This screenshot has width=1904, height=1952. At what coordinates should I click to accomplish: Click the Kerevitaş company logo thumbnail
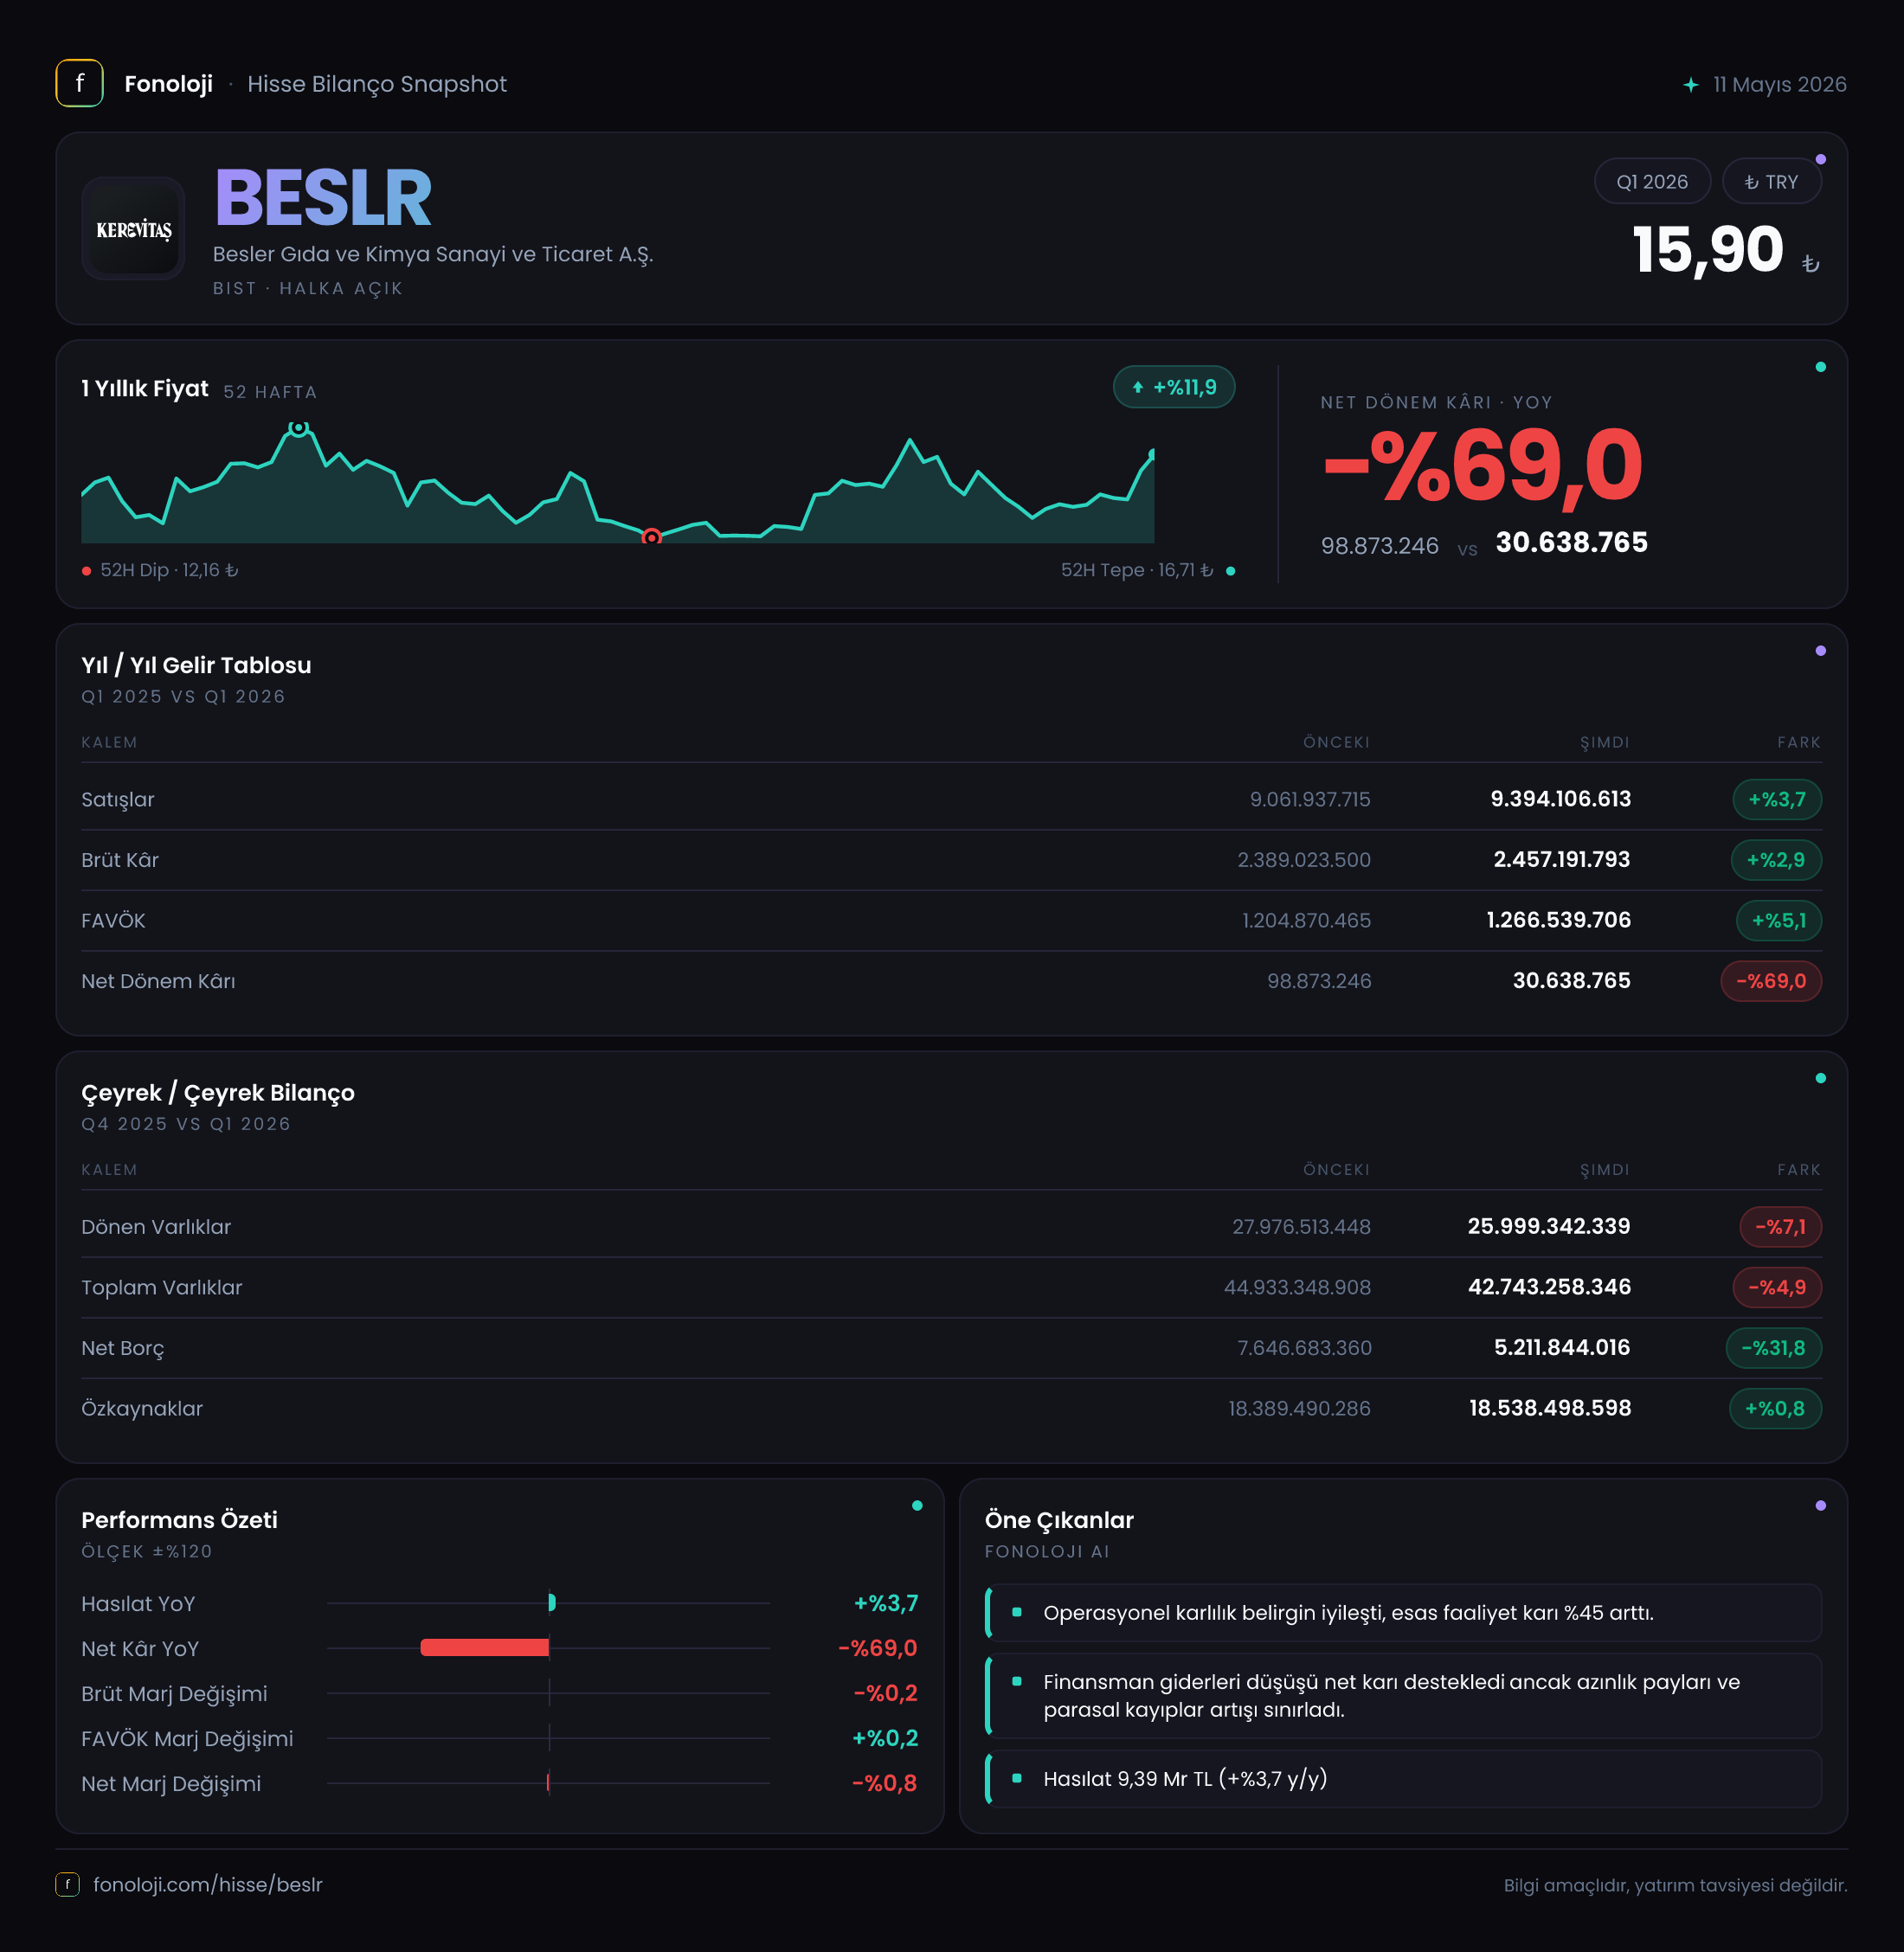[x=133, y=229]
